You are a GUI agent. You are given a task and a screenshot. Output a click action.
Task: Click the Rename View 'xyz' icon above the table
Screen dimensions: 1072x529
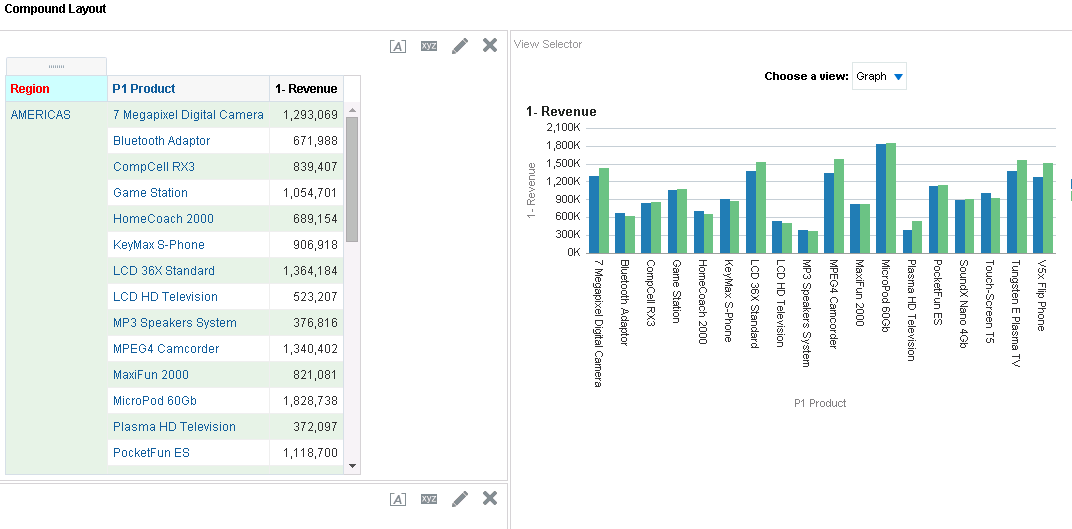click(x=429, y=46)
